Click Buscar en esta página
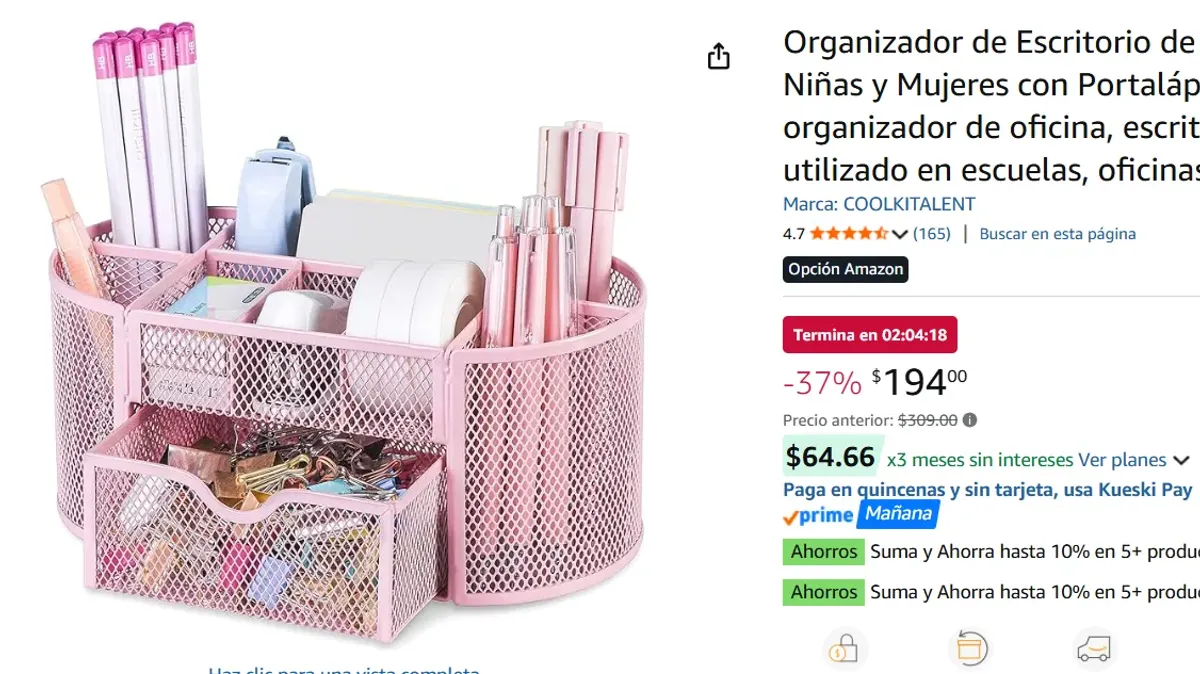1200x674 pixels. point(1057,233)
